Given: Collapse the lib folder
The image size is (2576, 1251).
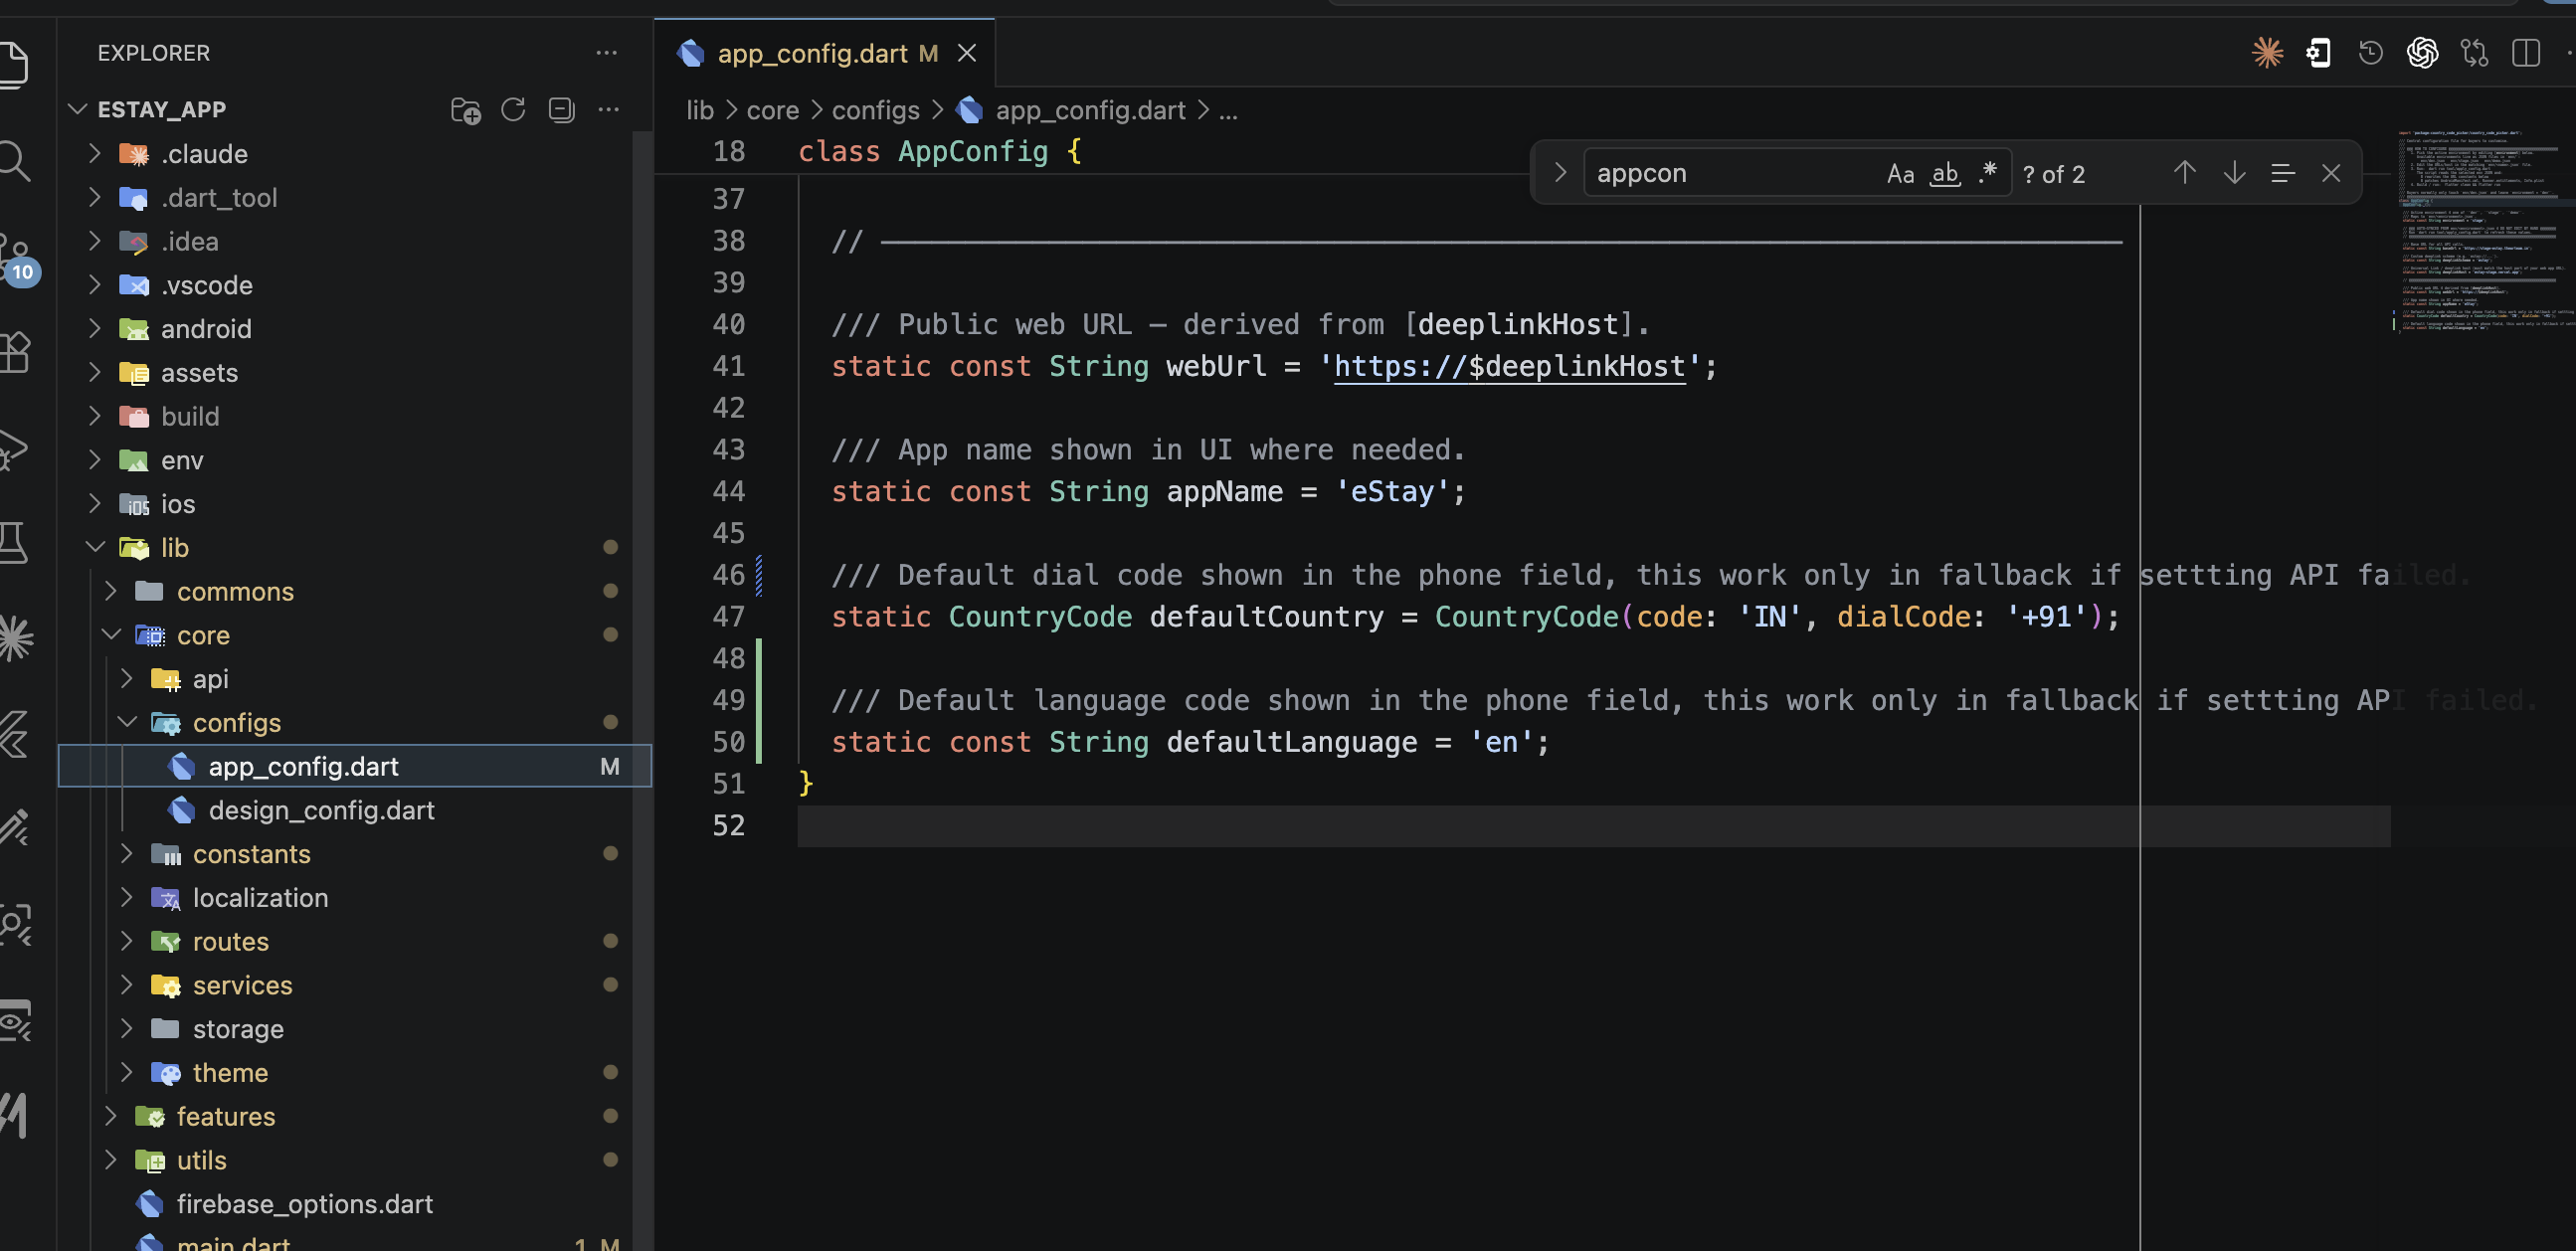Looking at the screenshot, I should click(94, 547).
